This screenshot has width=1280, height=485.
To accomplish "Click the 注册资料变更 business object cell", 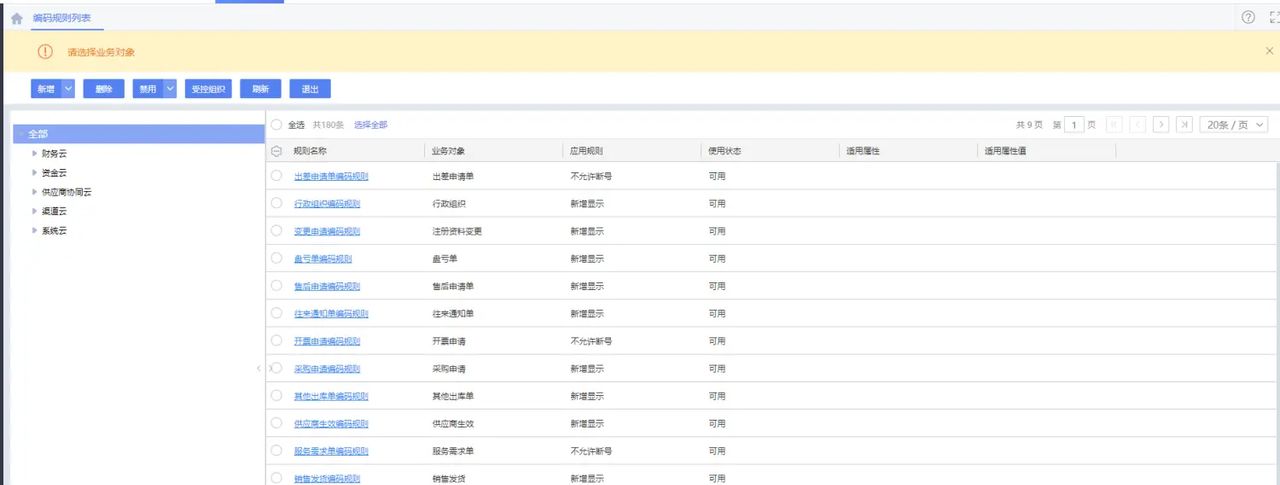I will tap(457, 231).
